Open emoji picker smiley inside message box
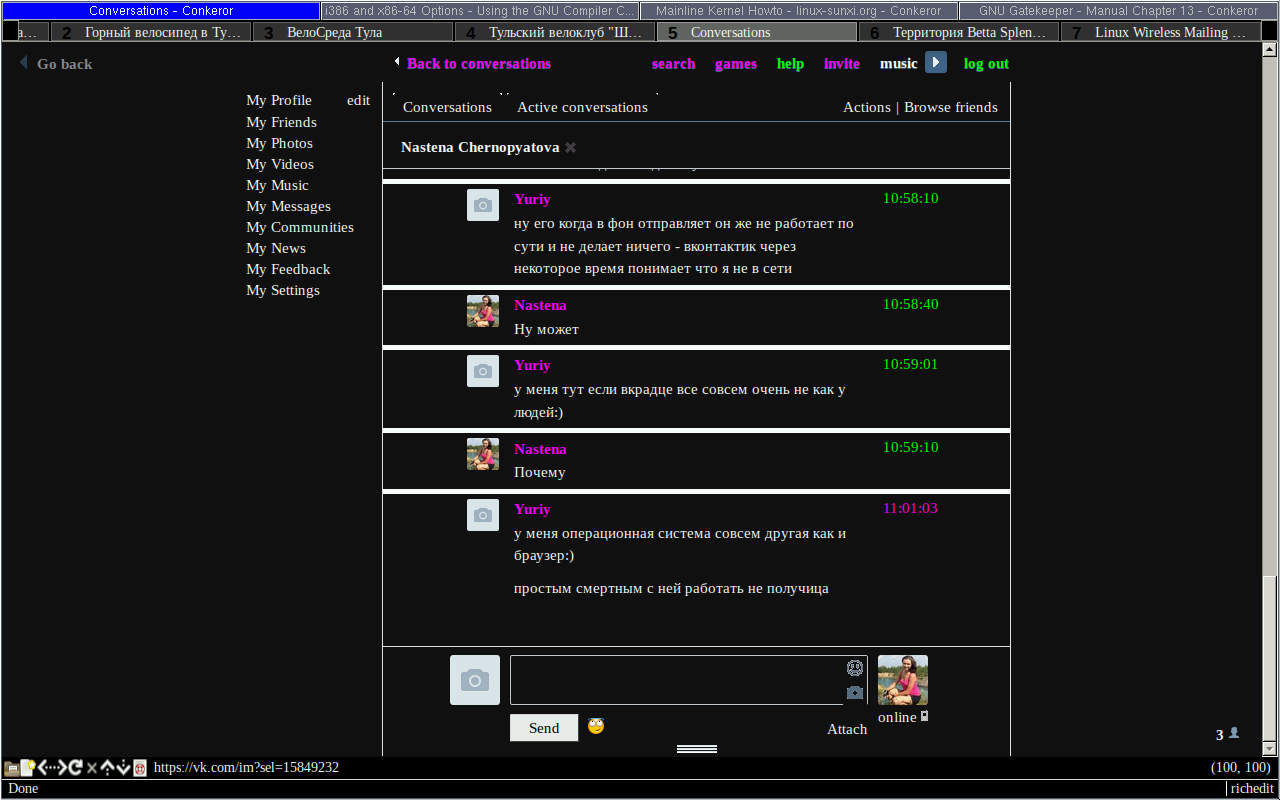 (x=855, y=668)
